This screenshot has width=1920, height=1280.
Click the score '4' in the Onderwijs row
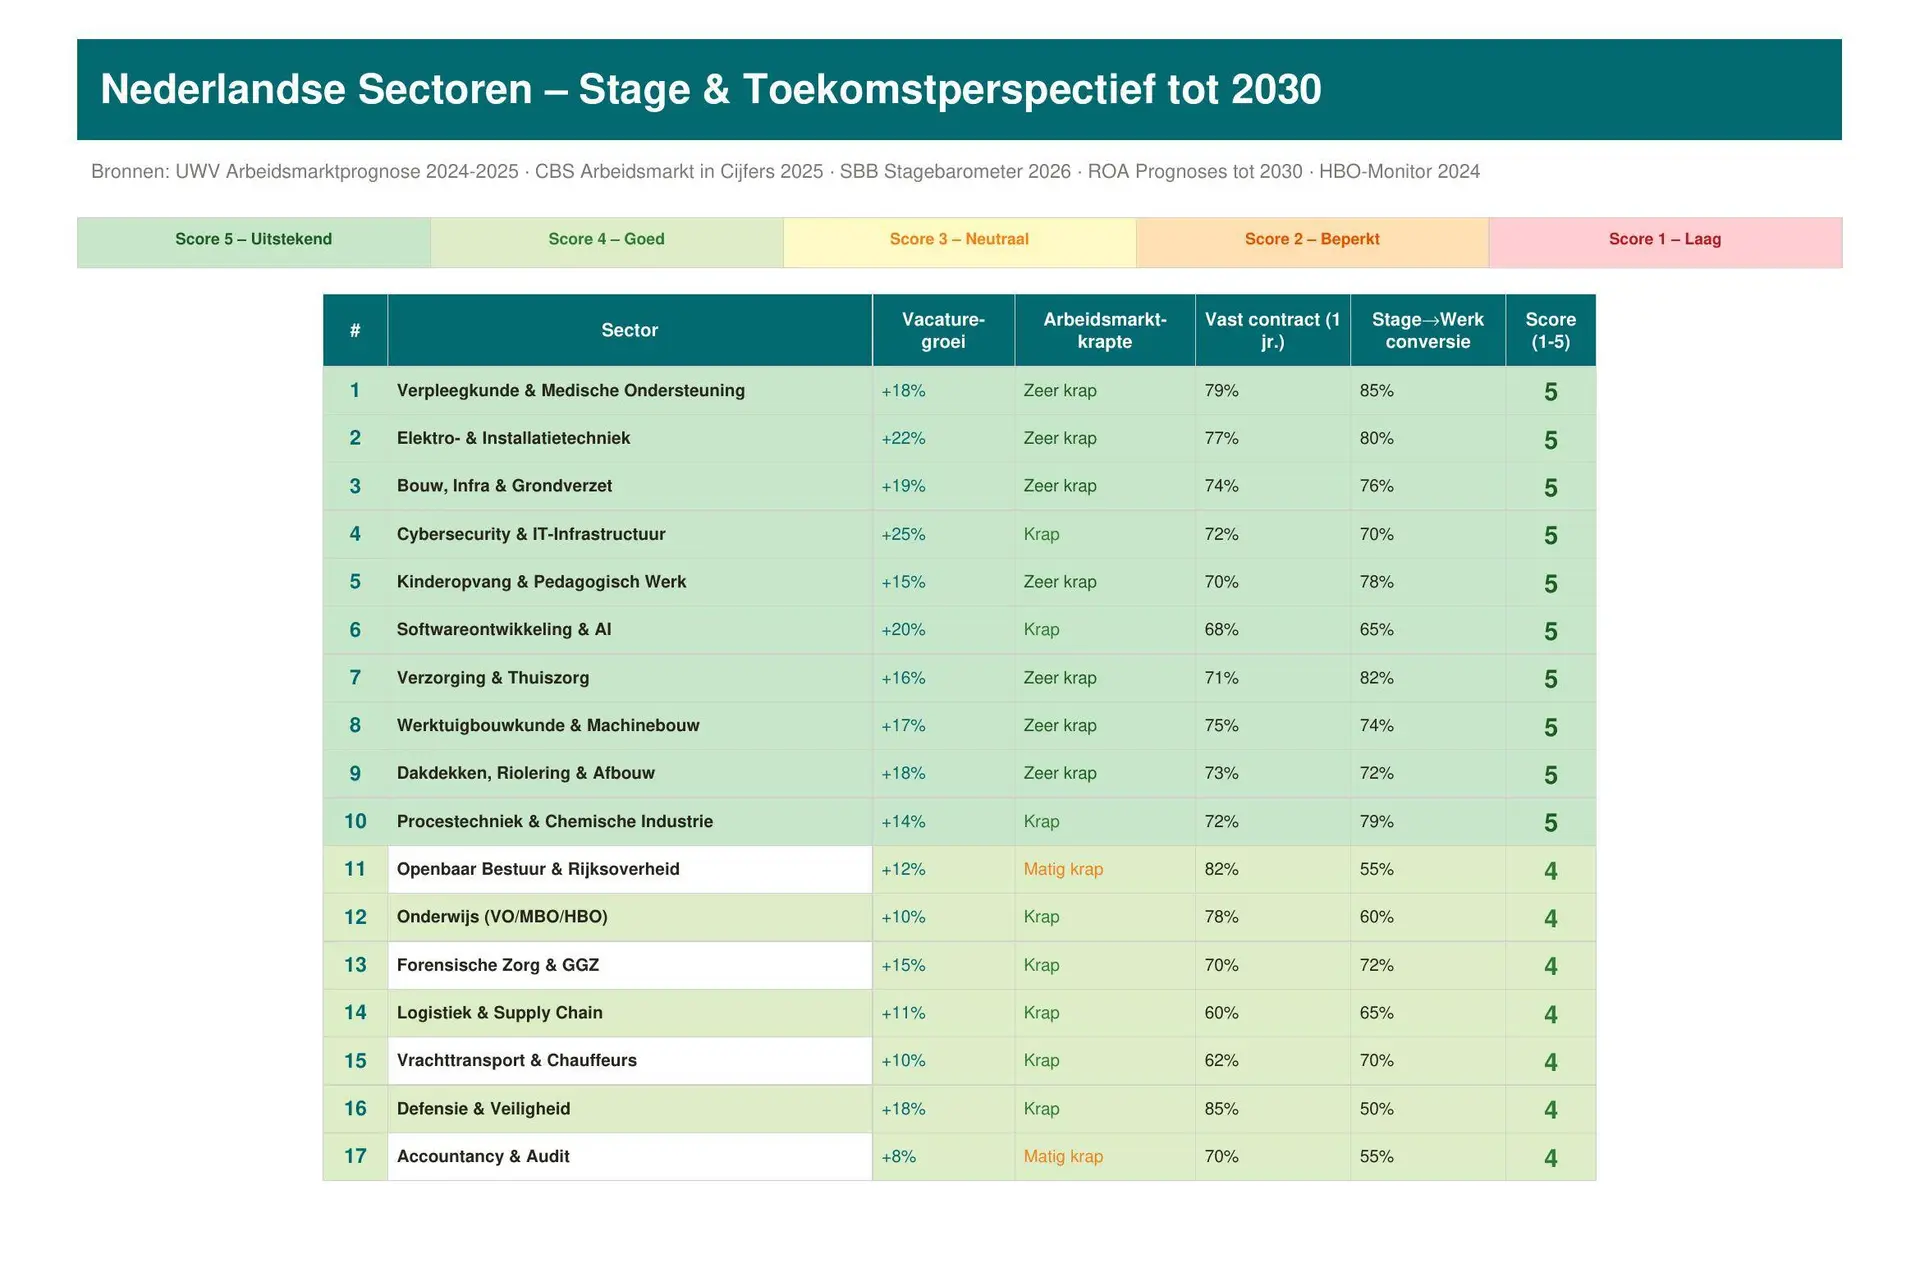(x=1551, y=919)
